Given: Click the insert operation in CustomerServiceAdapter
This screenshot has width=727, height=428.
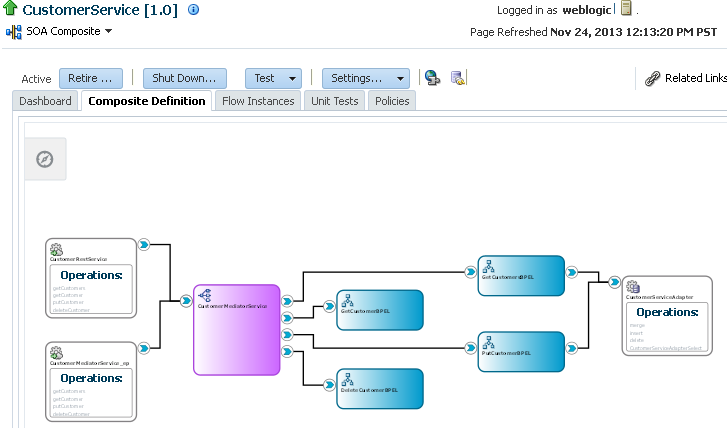Looking at the screenshot, I should pos(636,333).
